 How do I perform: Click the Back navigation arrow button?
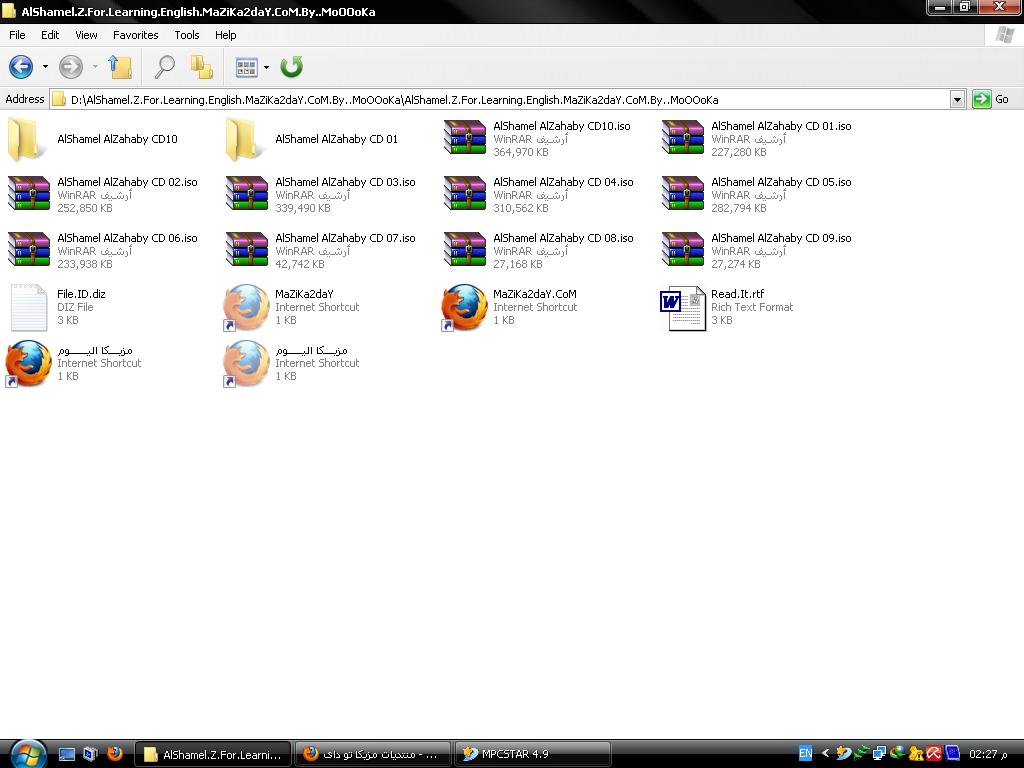tap(21, 67)
